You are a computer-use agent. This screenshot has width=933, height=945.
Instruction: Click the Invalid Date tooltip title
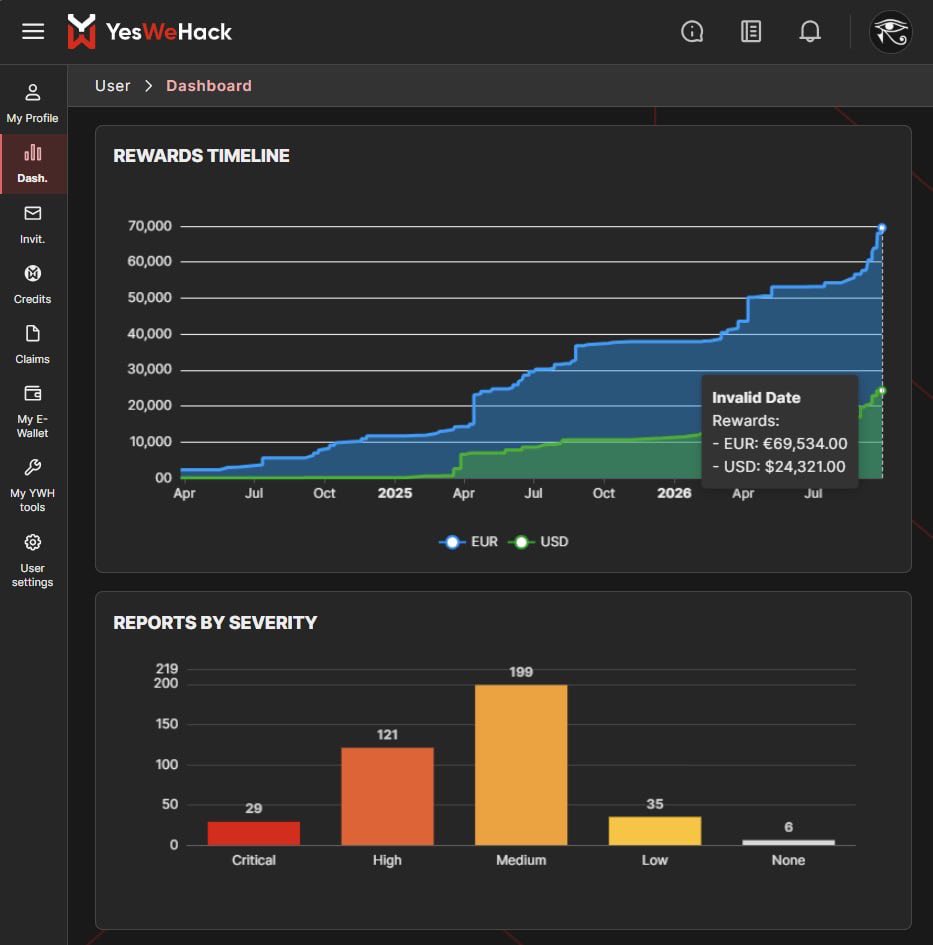point(756,398)
